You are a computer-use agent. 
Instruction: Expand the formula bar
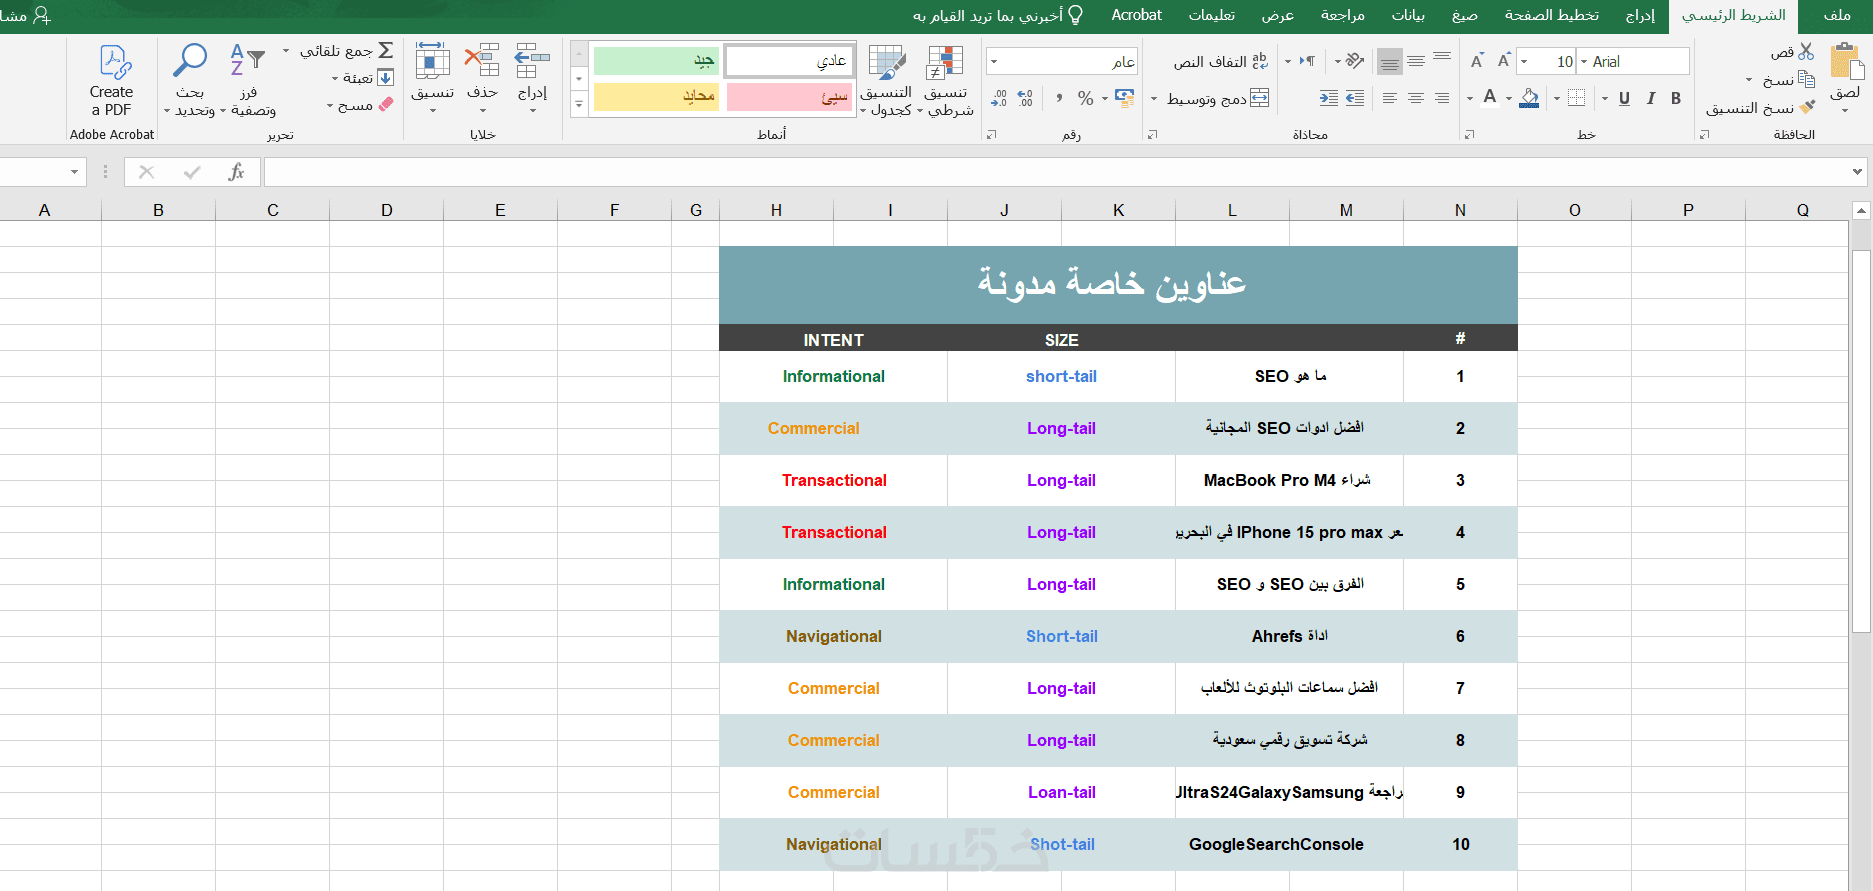(x=1858, y=172)
